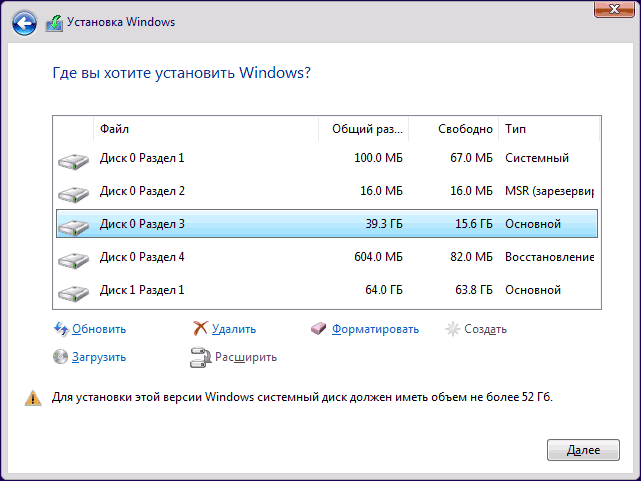
Task: Click the Восстановление type cell
Action: [549, 257]
